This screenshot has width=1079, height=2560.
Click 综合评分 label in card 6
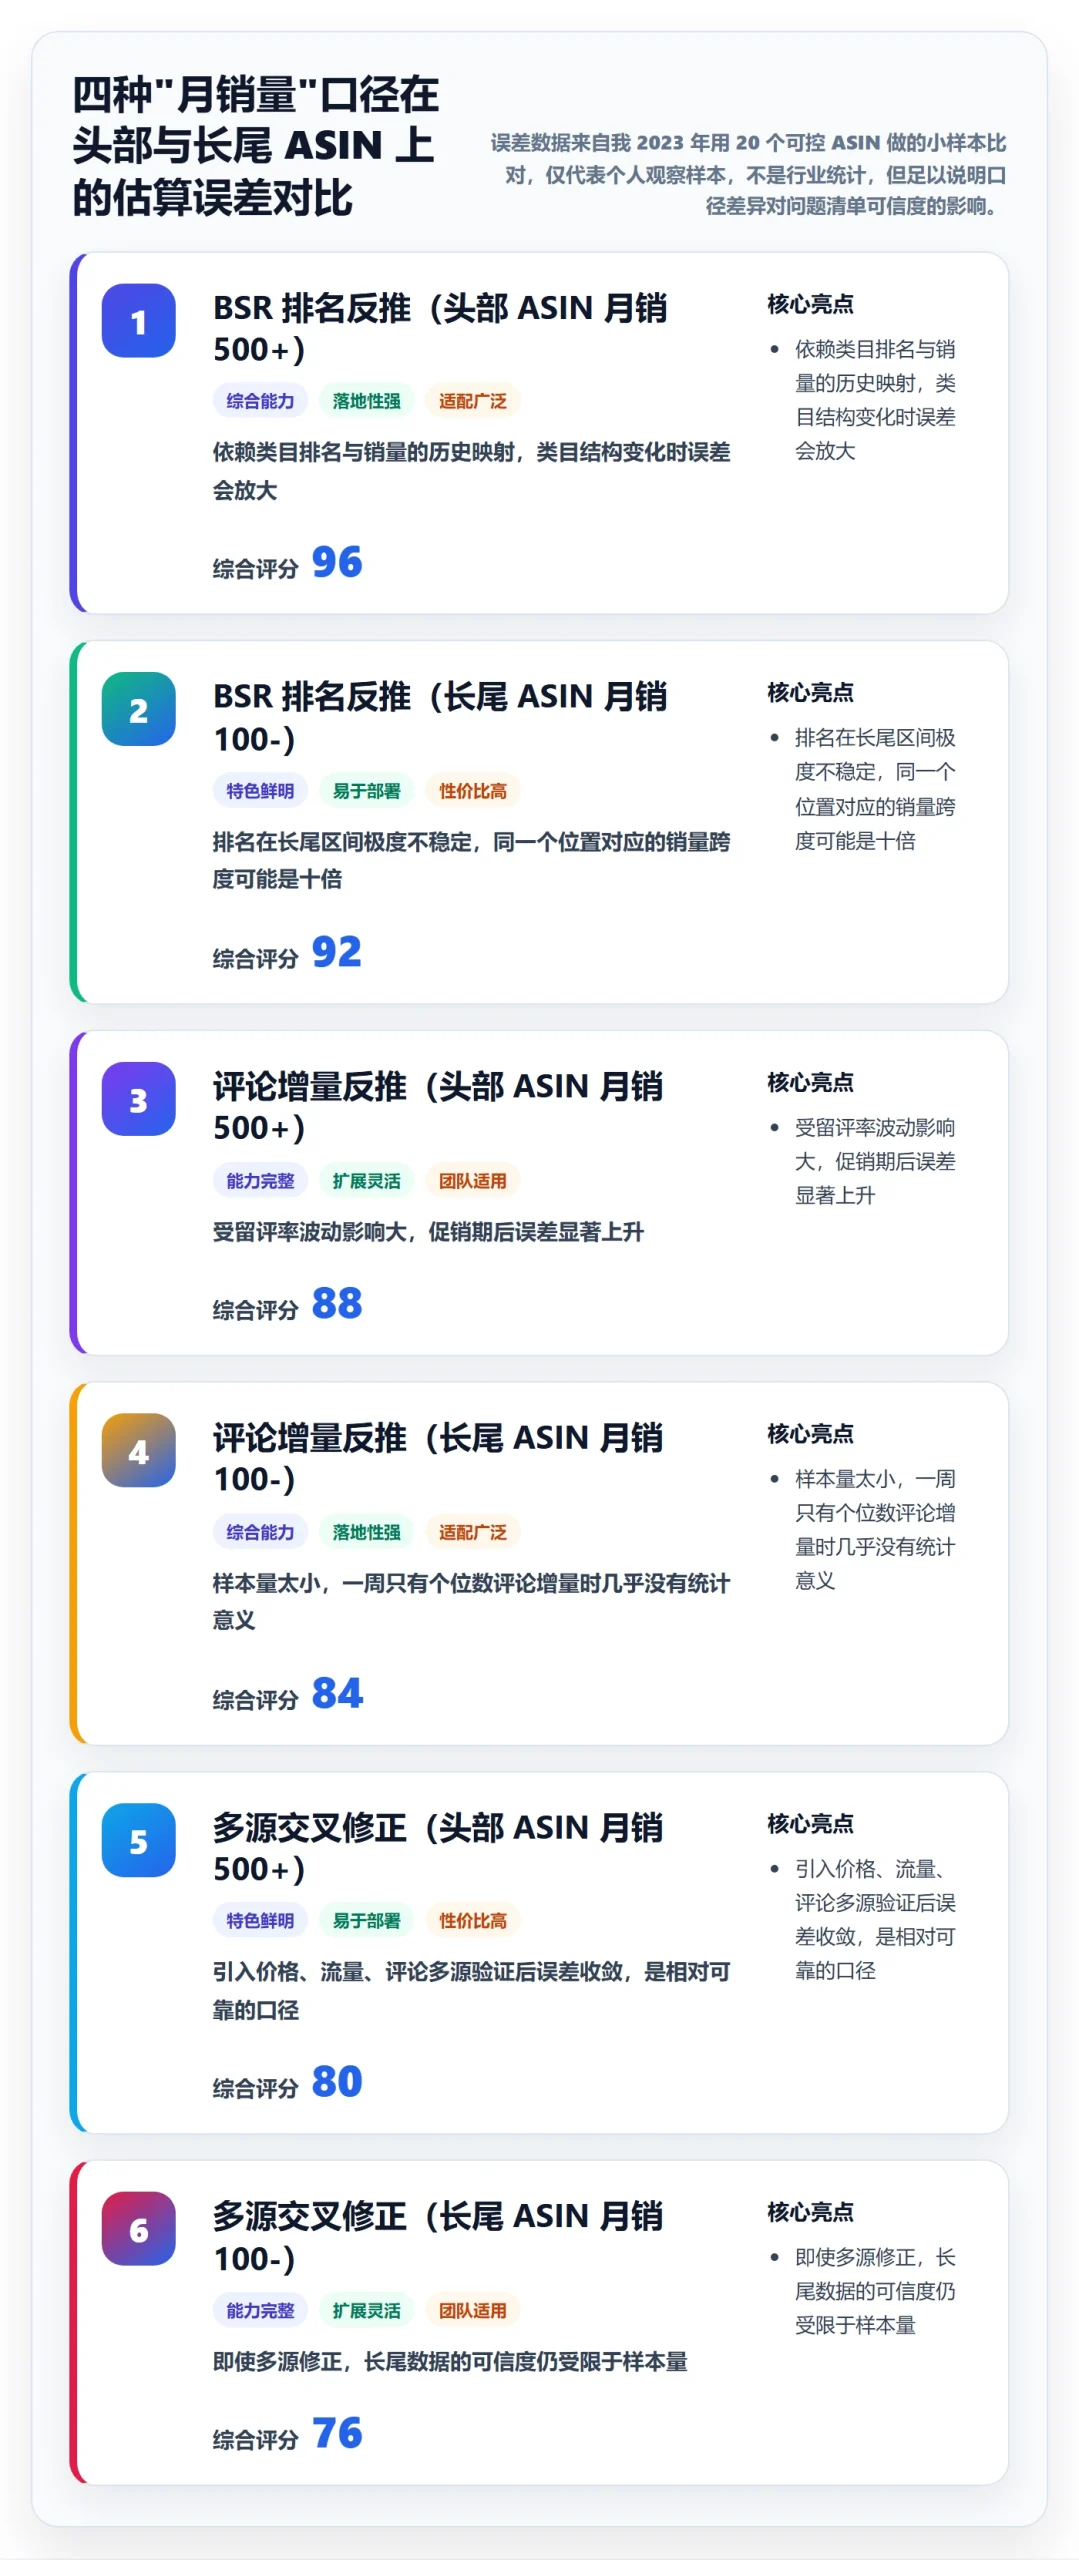[256, 2440]
